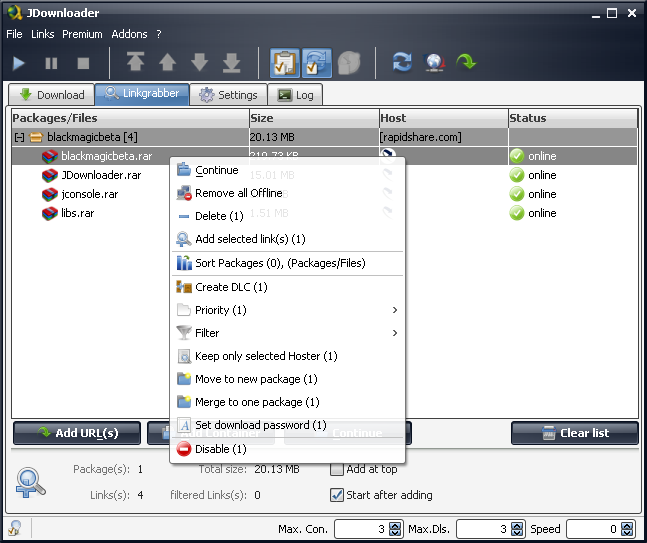Viewport: 647px width, 543px height.
Task: Click online status icon for libs.rar
Action: point(517,213)
